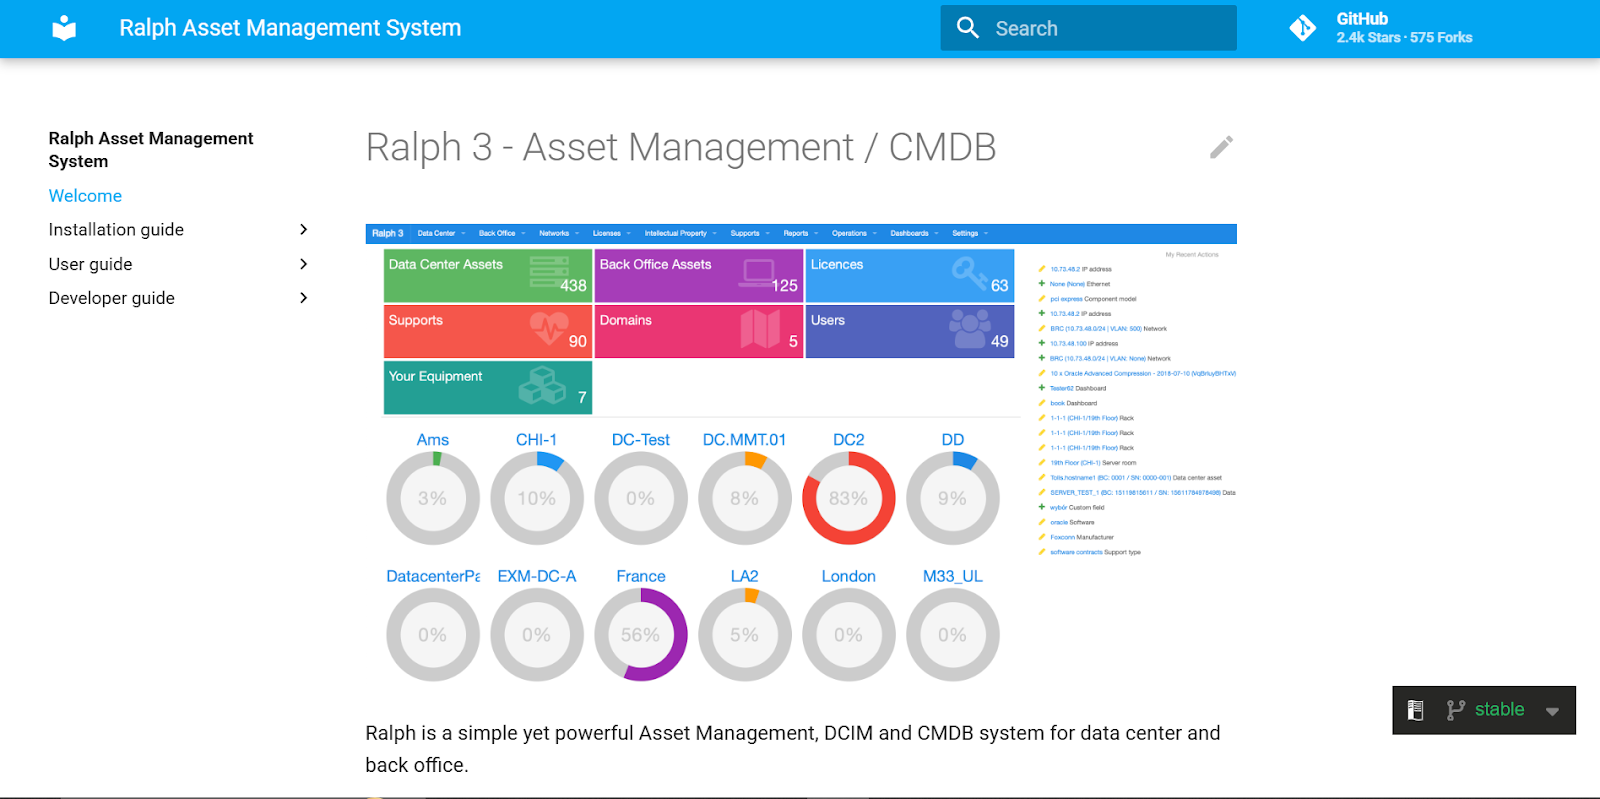1600x799 pixels.
Task: Click the France 56% purple donut chart
Action: click(640, 635)
